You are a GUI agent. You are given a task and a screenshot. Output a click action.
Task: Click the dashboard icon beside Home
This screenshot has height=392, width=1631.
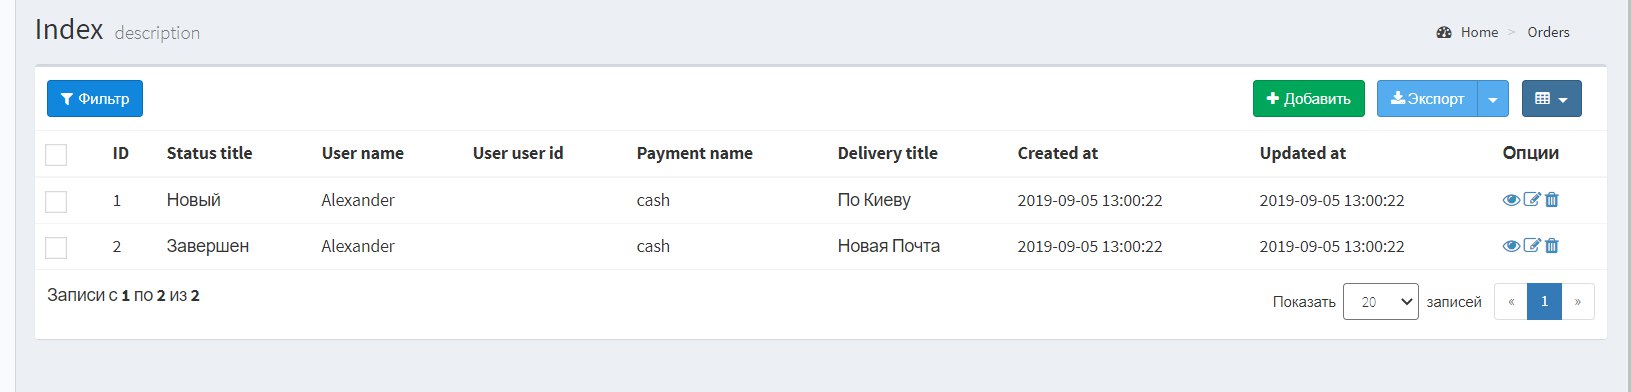(1443, 32)
